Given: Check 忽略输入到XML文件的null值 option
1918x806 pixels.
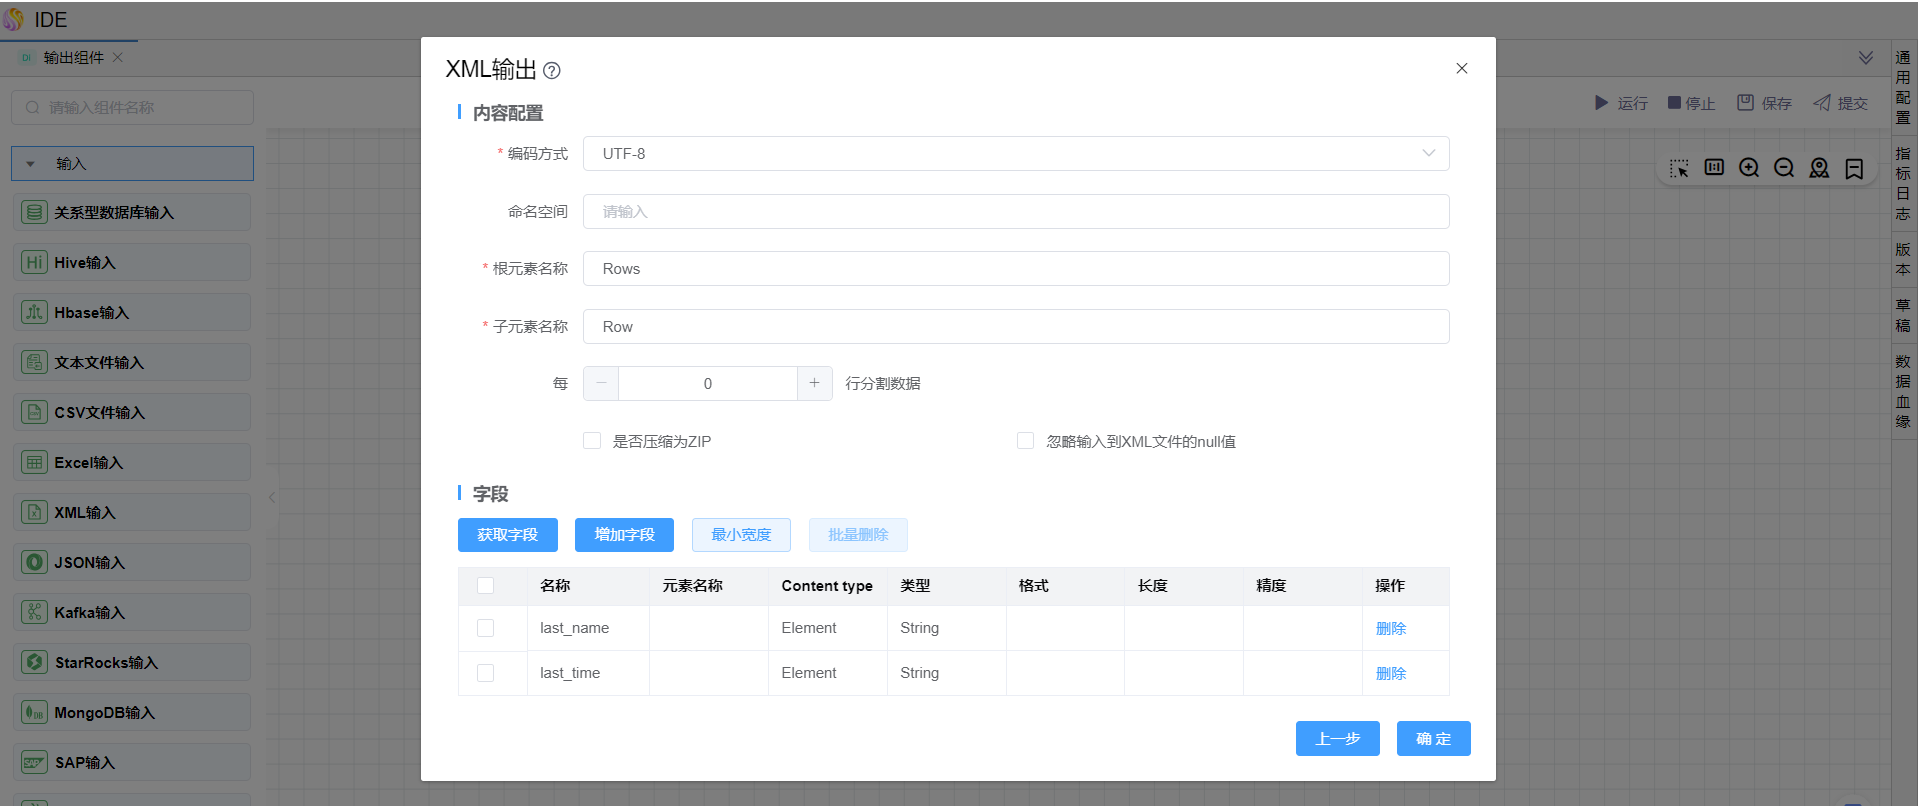Looking at the screenshot, I should coord(1025,441).
